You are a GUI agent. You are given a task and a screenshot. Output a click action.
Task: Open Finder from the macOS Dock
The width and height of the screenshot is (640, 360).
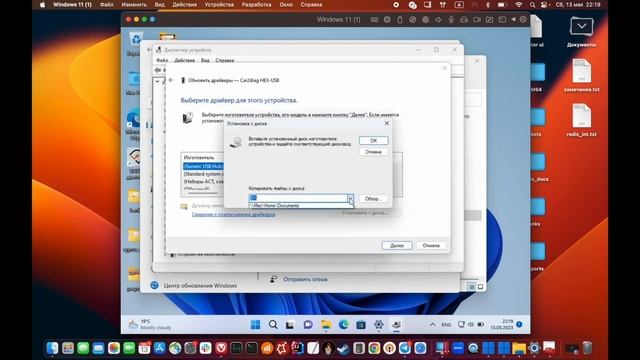[x=52, y=348]
